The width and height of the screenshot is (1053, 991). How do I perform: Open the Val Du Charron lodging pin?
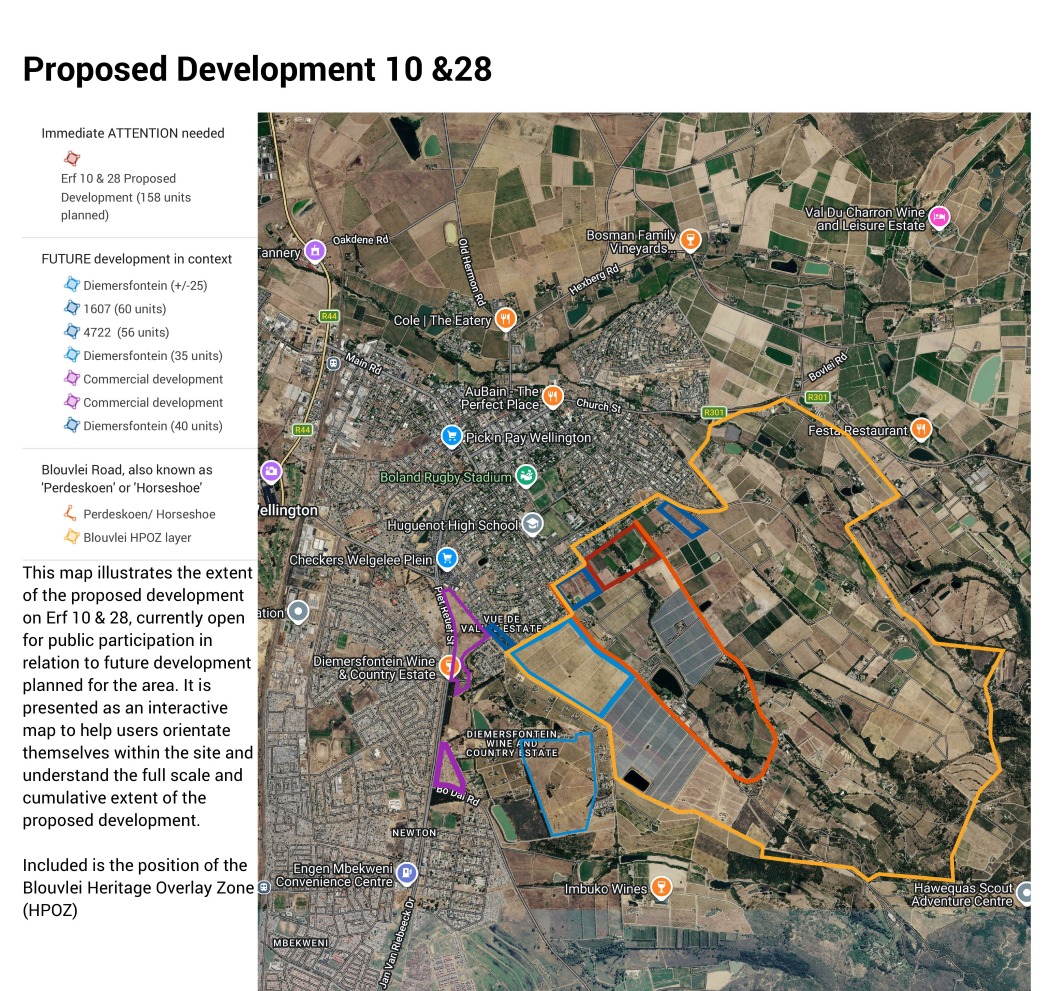coord(939,217)
